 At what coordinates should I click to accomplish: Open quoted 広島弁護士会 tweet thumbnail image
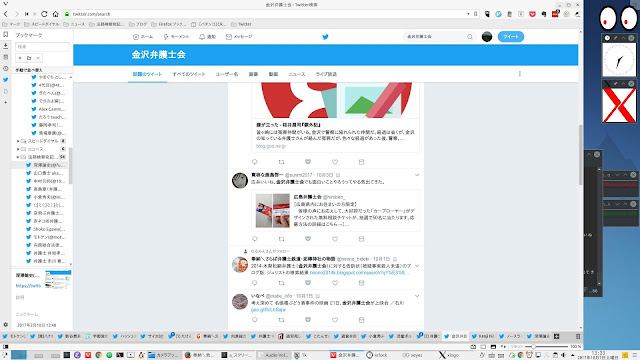[273, 211]
